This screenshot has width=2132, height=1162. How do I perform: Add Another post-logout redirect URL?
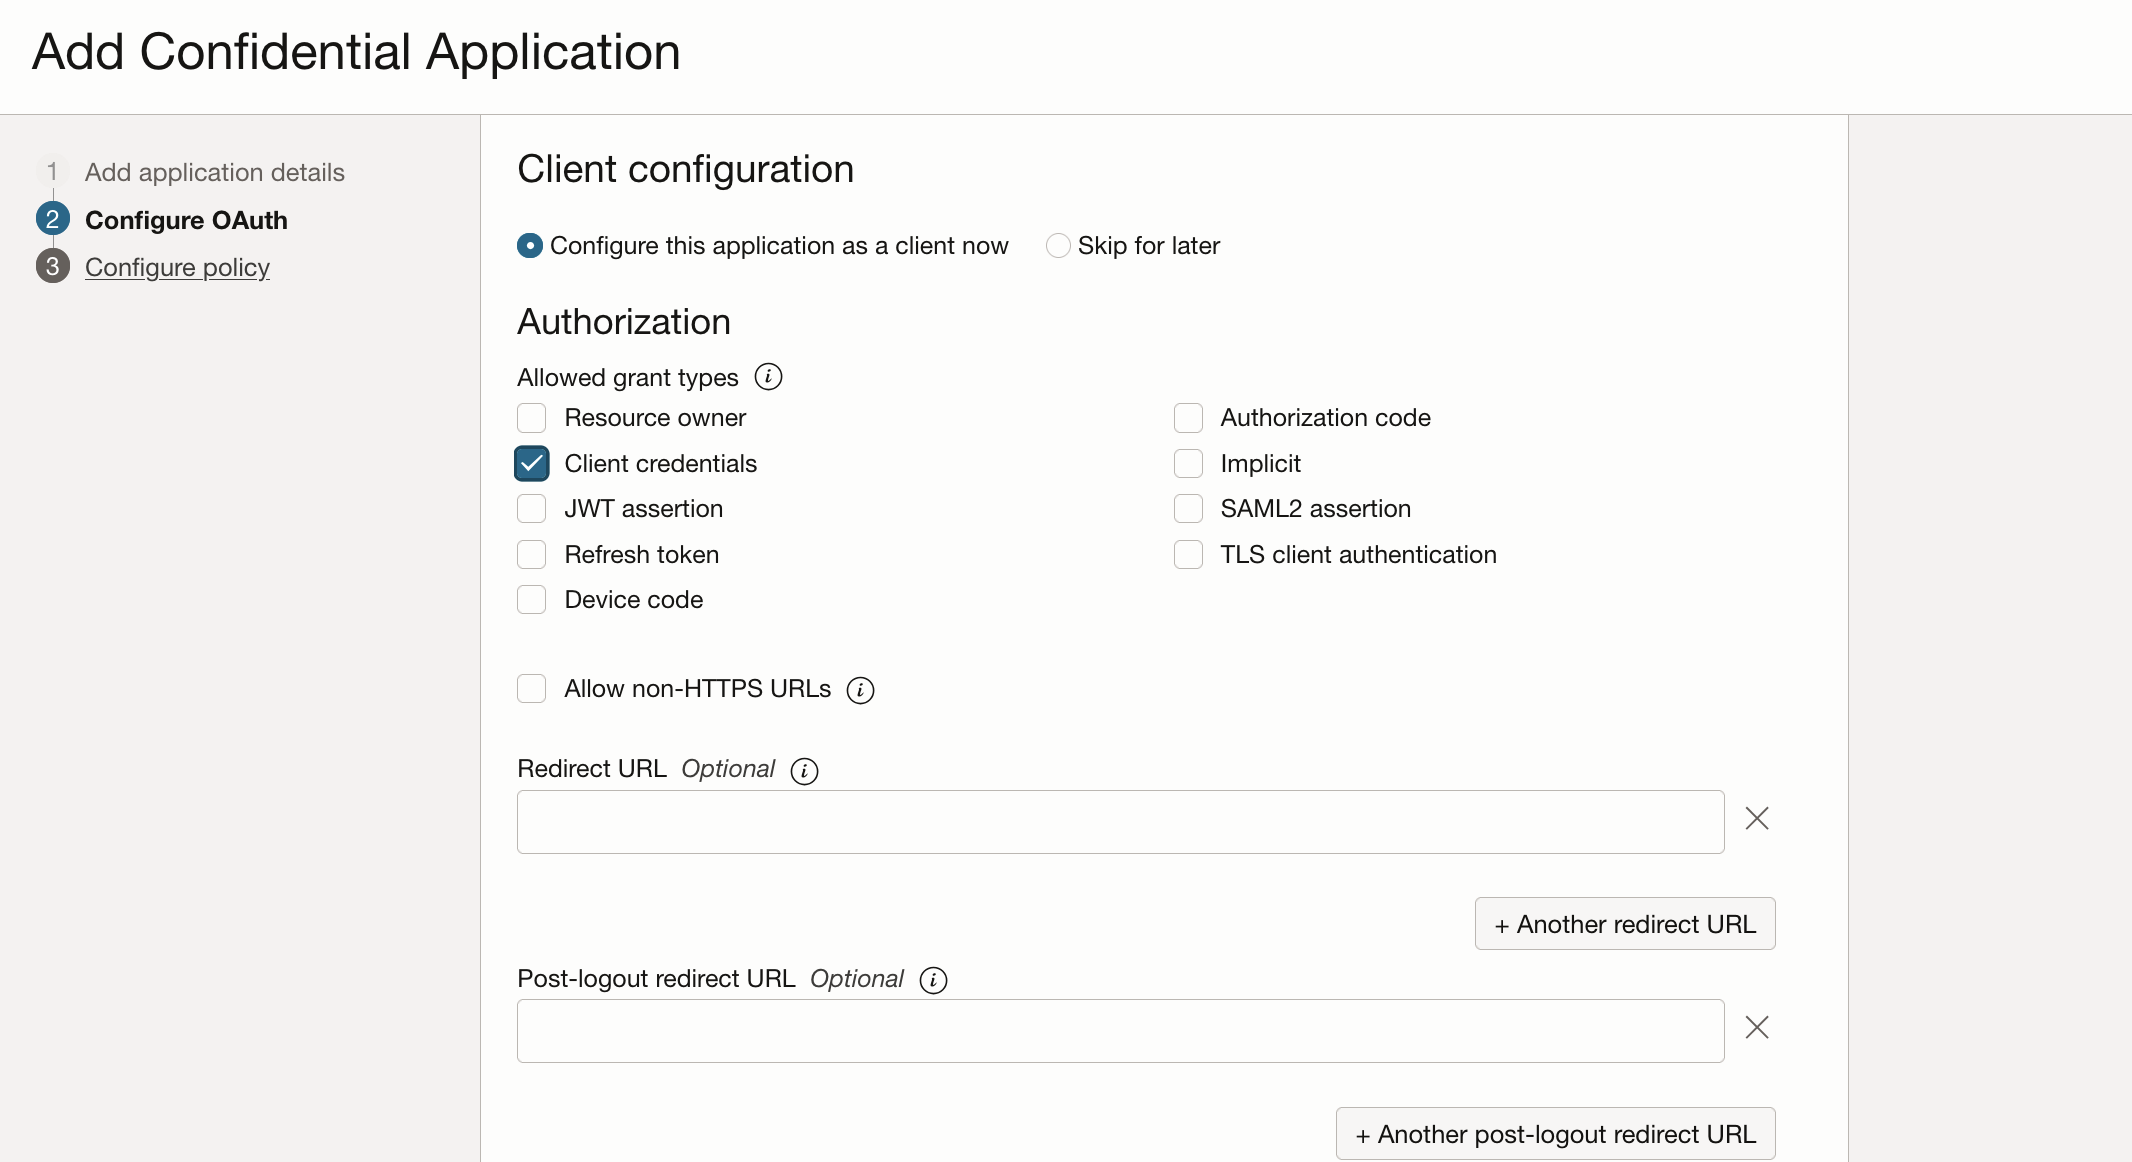click(1555, 1134)
